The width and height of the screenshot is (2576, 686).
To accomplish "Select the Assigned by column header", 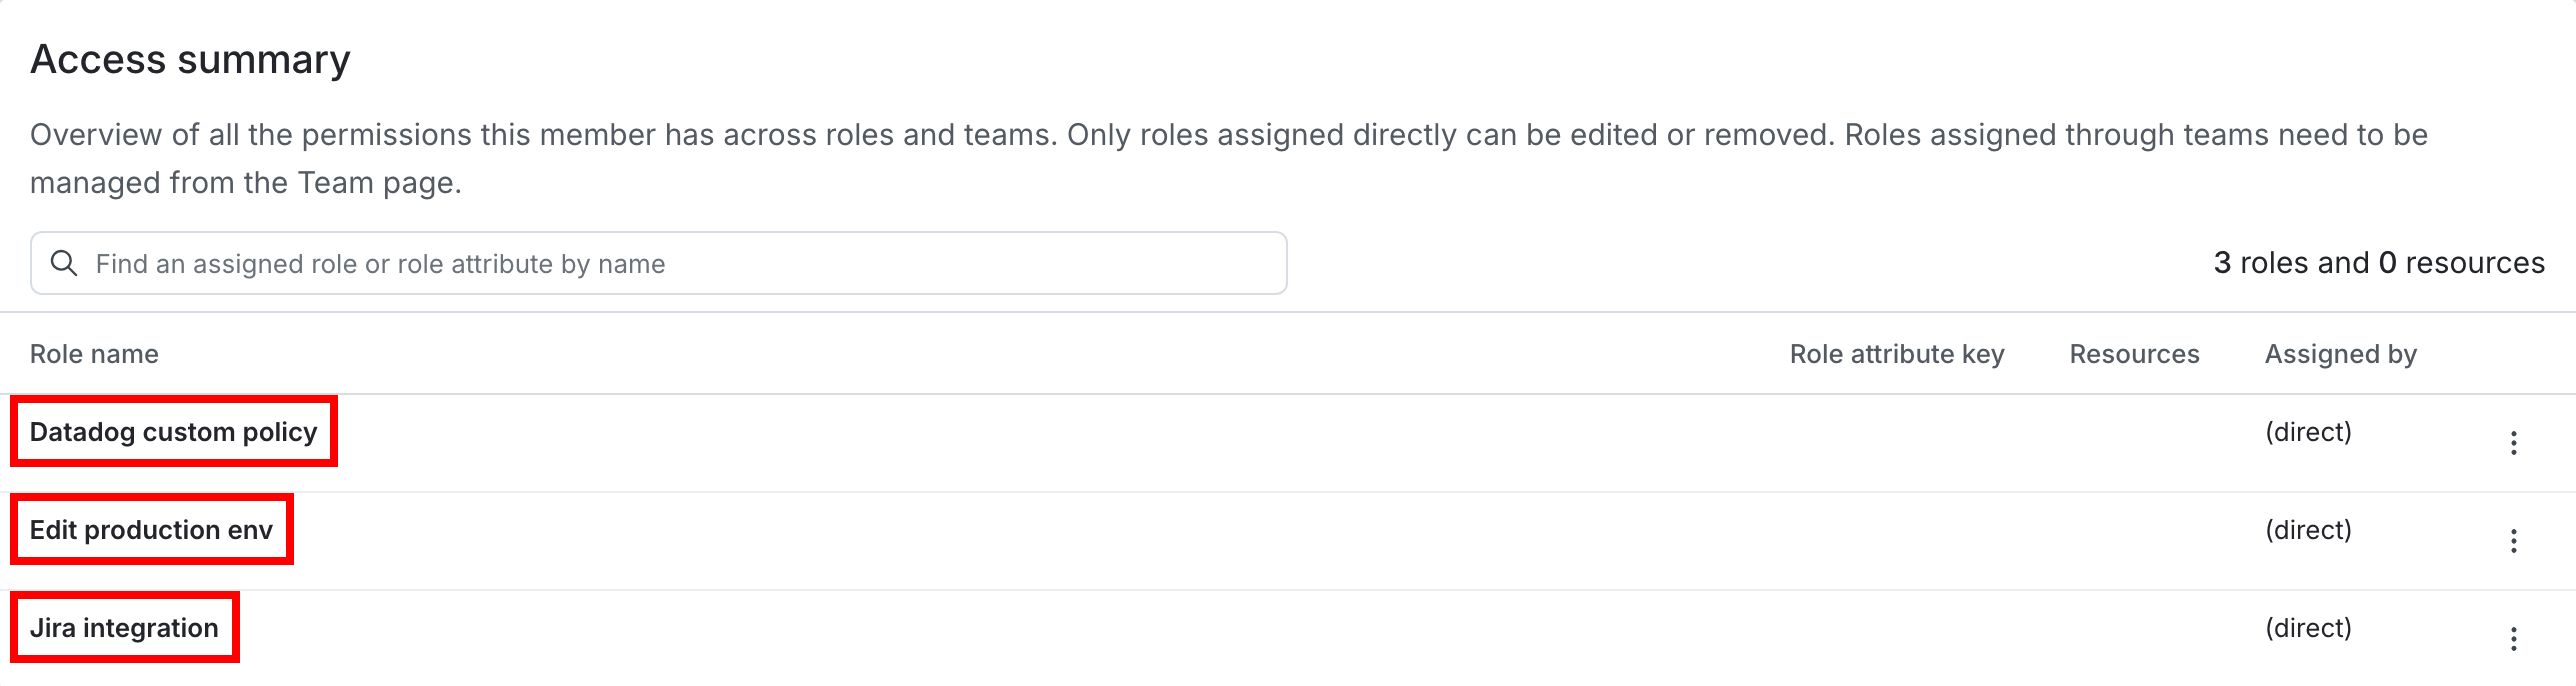I will tap(2340, 353).
